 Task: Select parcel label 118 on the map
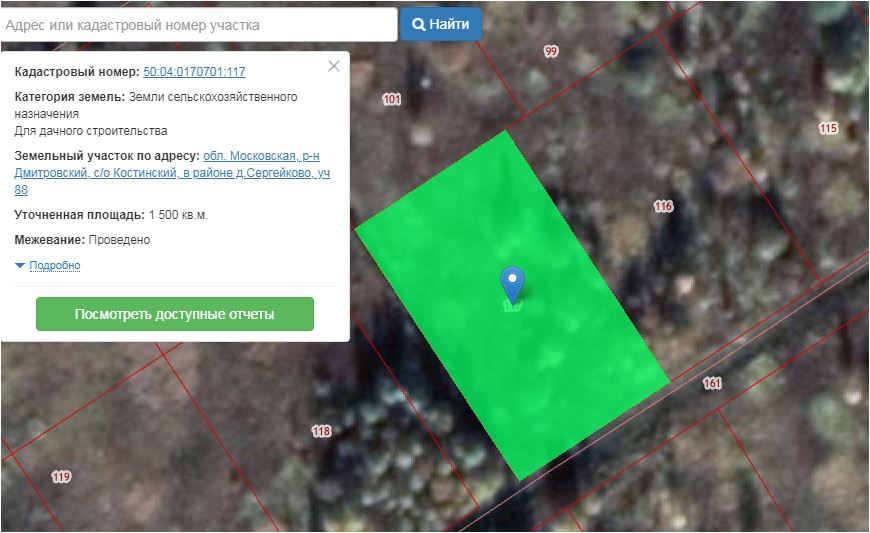tap(321, 431)
